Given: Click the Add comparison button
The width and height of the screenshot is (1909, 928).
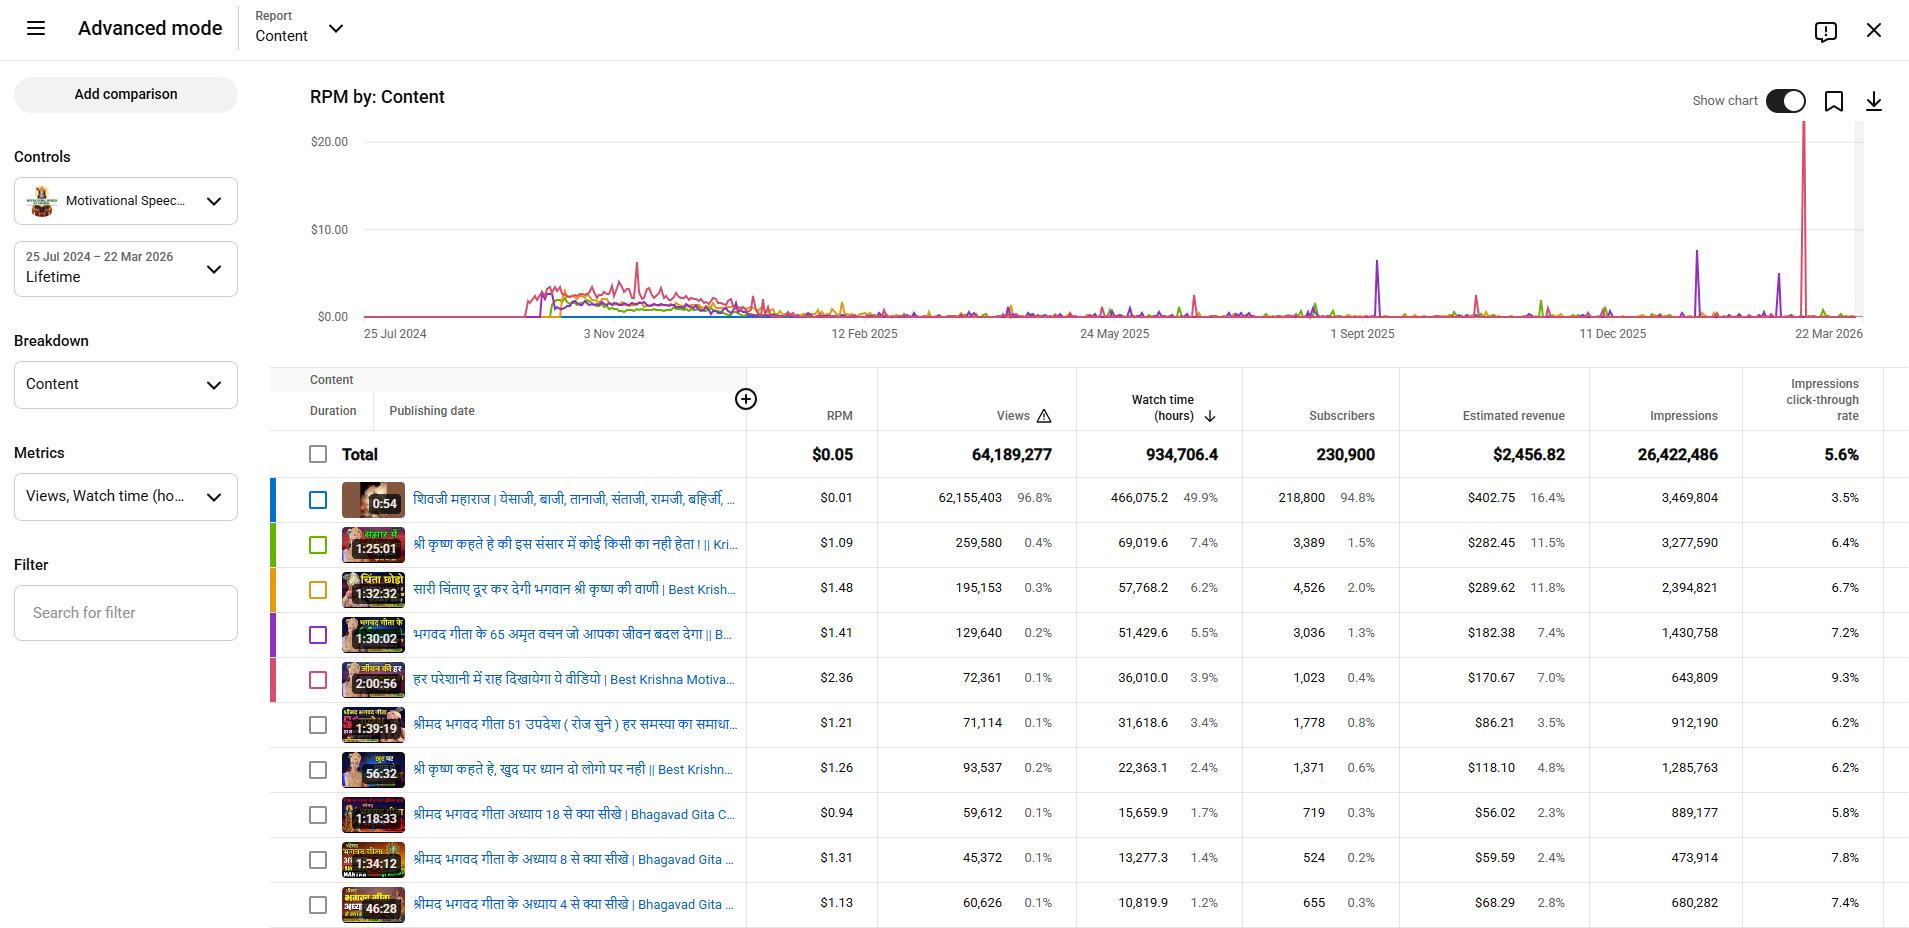Looking at the screenshot, I should pos(126,94).
